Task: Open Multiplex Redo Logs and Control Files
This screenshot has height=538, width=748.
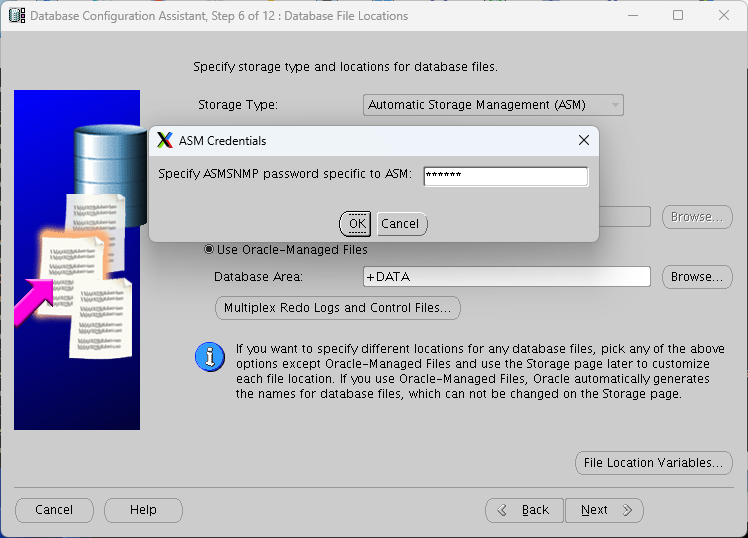Action: (338, 308)
